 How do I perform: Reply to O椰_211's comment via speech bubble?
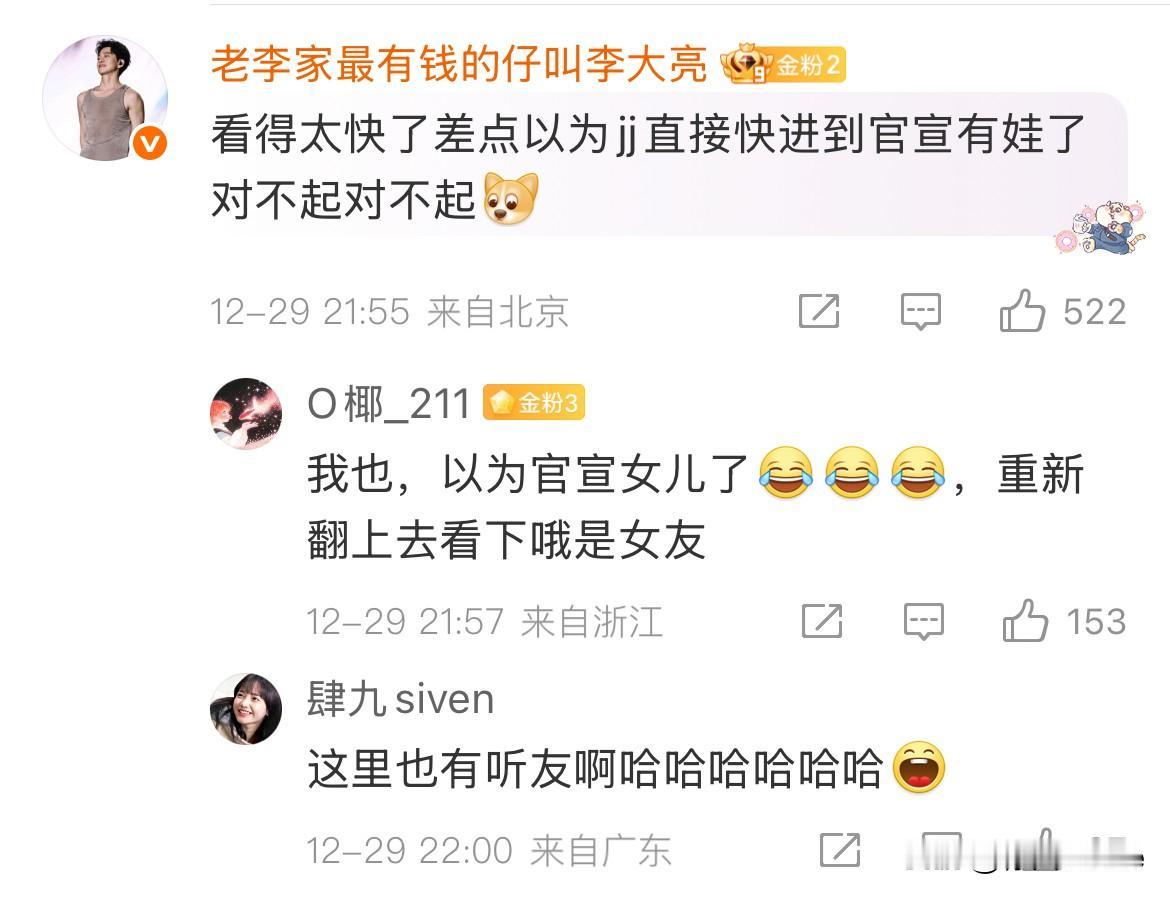924,622
